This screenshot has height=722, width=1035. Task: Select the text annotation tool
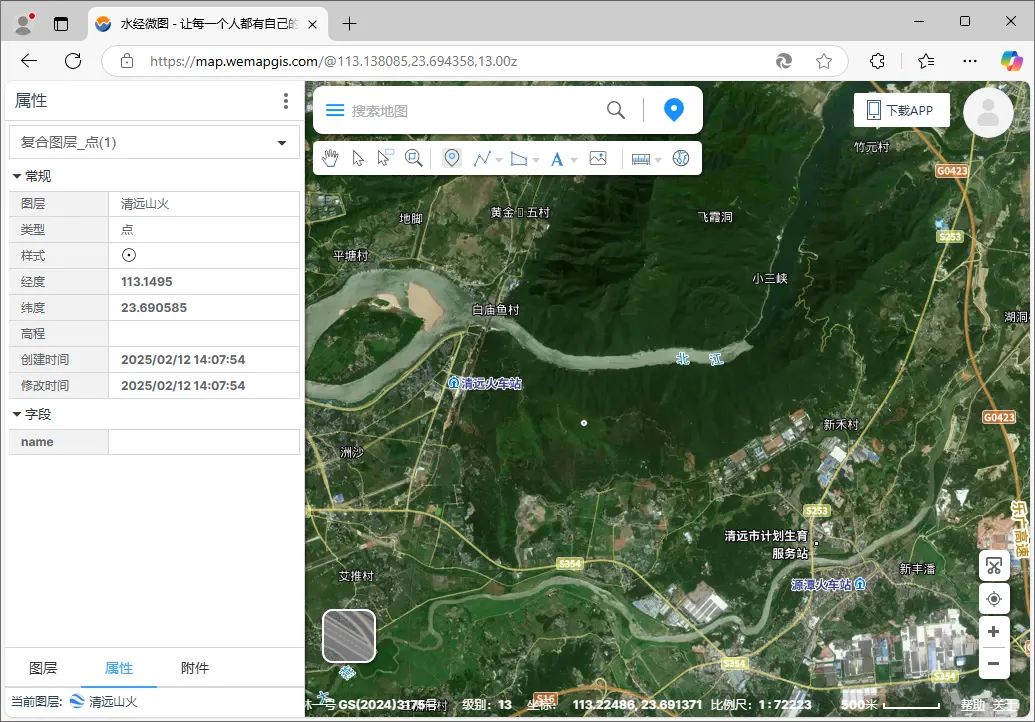(x=557, y=159)
